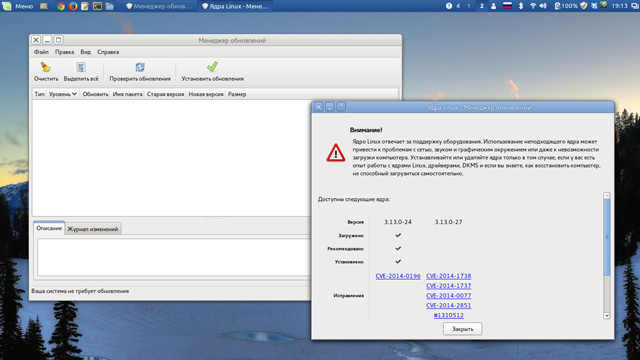Click the Очистить broom icon
Image resolution: width=640 pixels, height=360 pixels.
coord(45,67)
